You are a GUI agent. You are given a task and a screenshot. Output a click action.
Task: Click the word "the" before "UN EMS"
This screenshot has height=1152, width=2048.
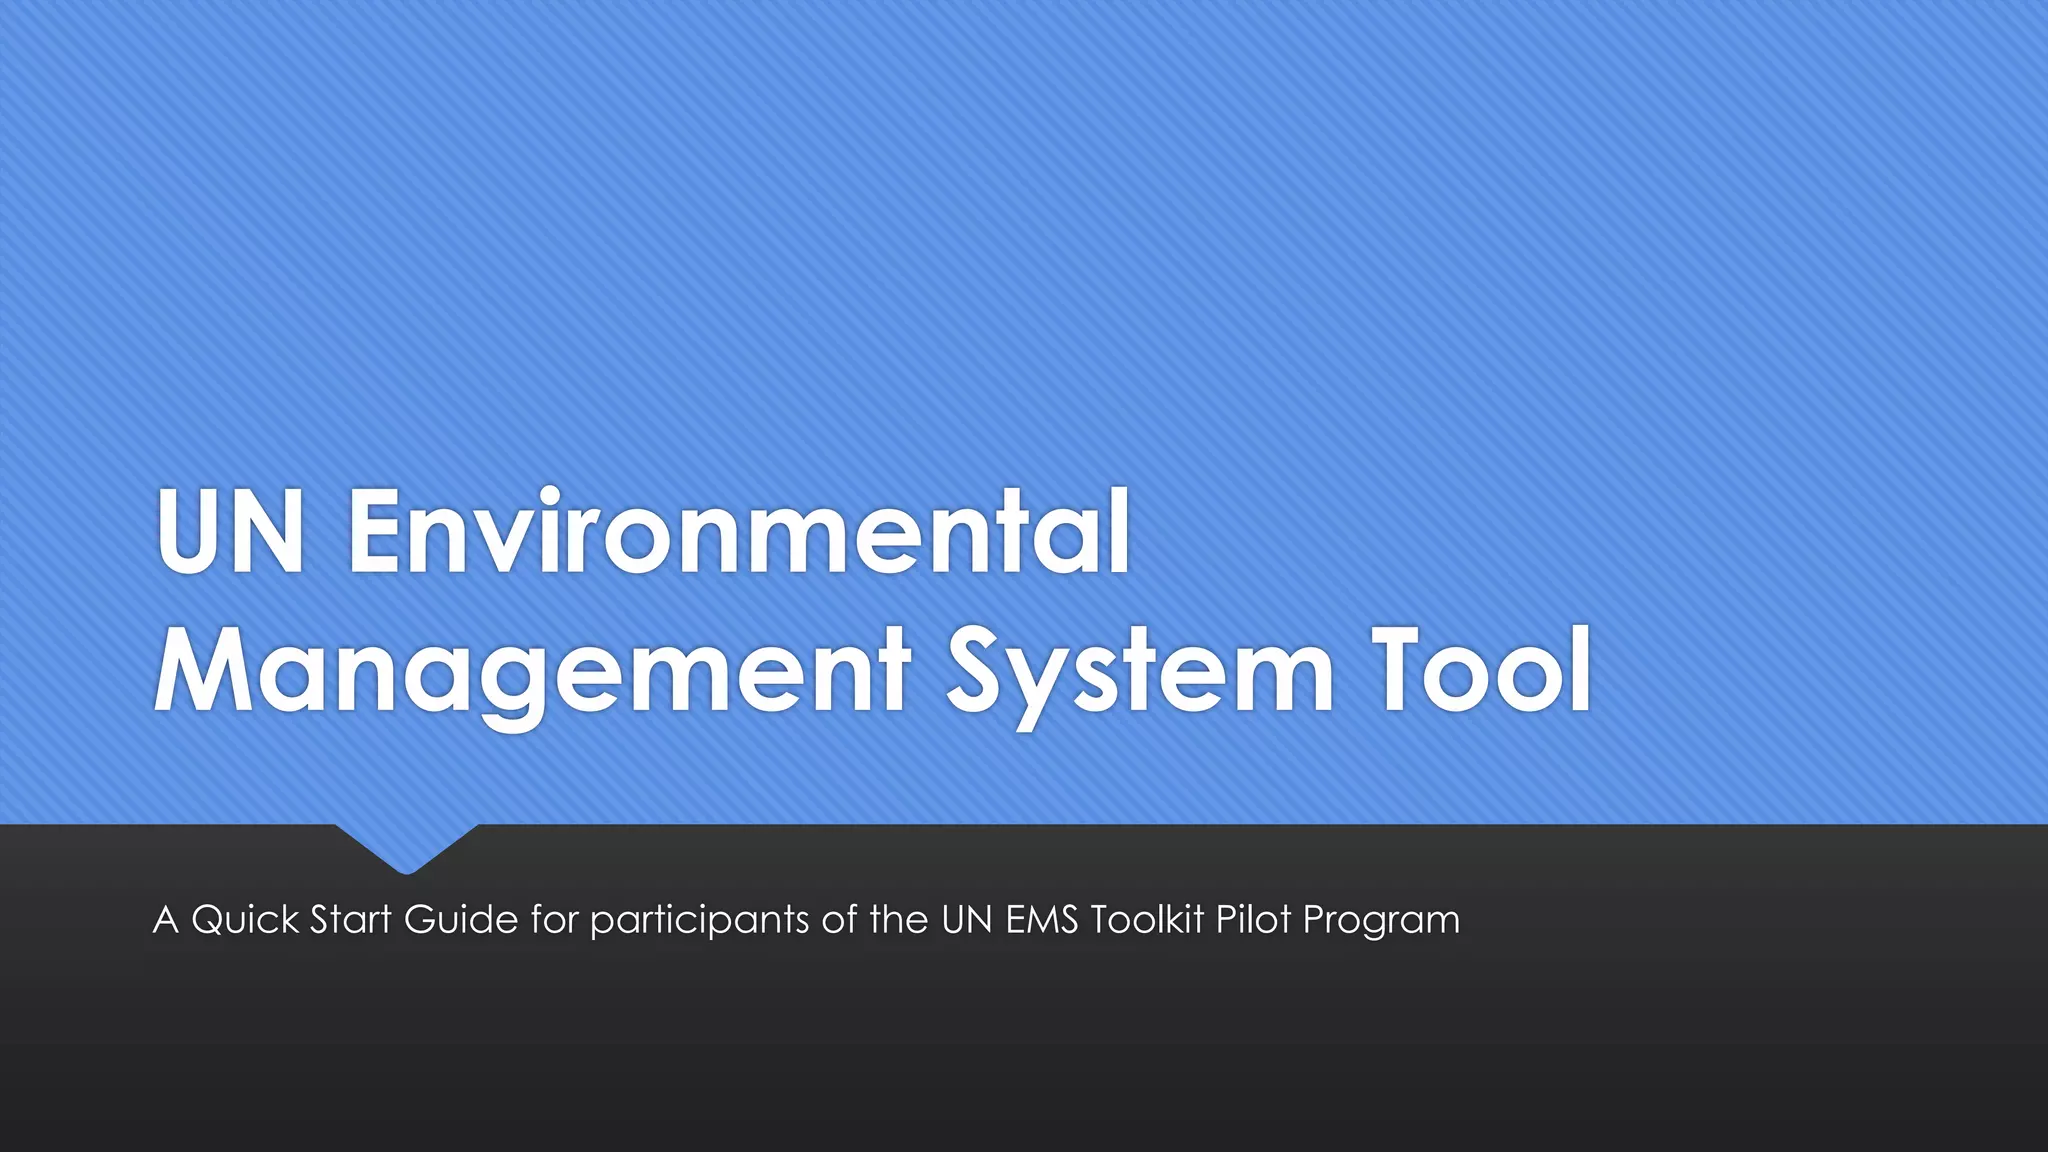(899, 919)
